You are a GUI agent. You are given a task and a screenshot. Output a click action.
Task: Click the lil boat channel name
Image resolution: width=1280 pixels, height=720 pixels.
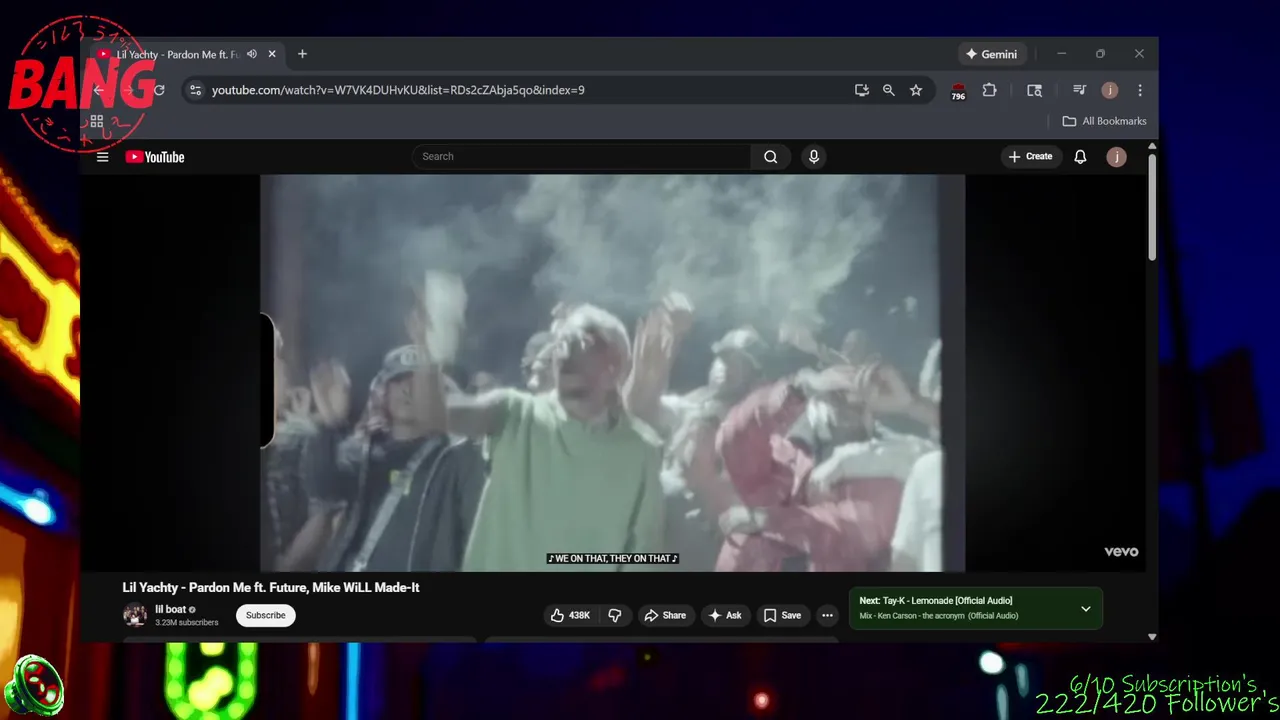point(170,609)
